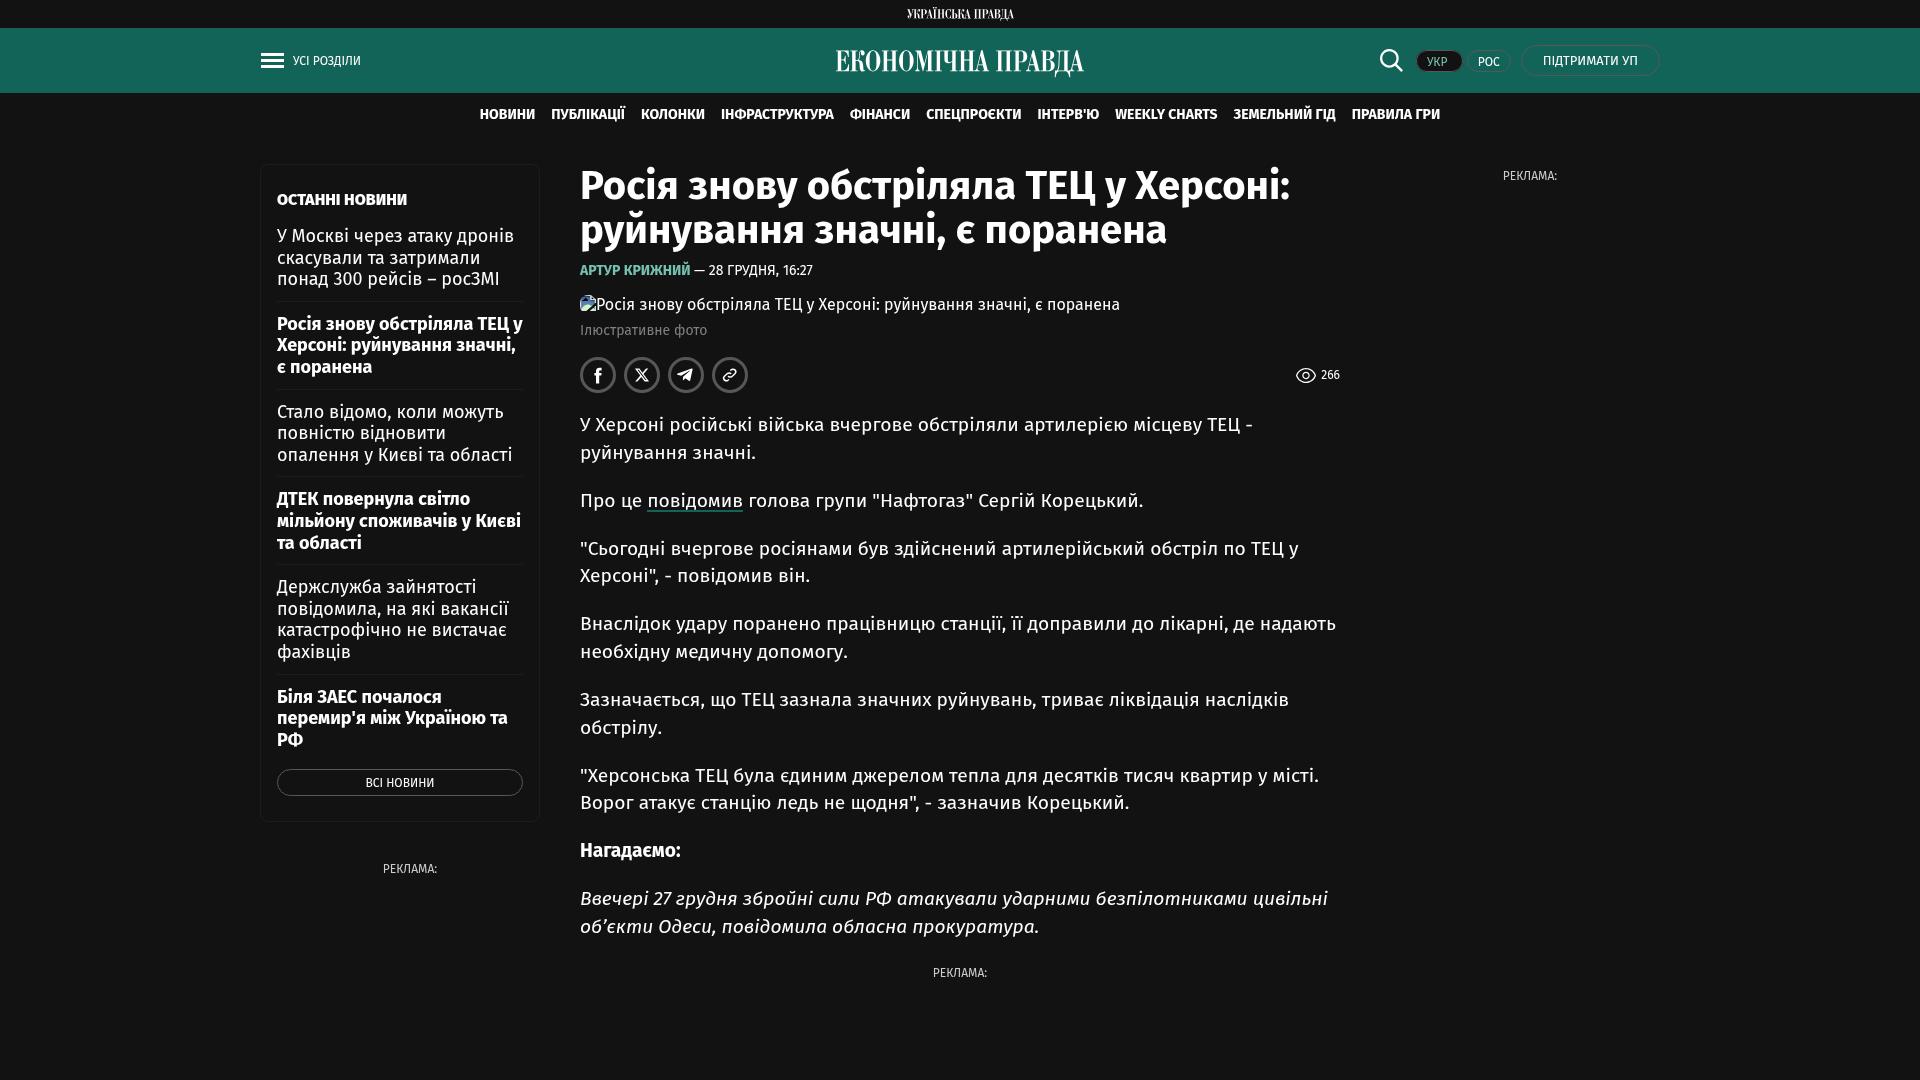Click the Всі новини button
The image size is (1920, 1080).
[399, 783]
